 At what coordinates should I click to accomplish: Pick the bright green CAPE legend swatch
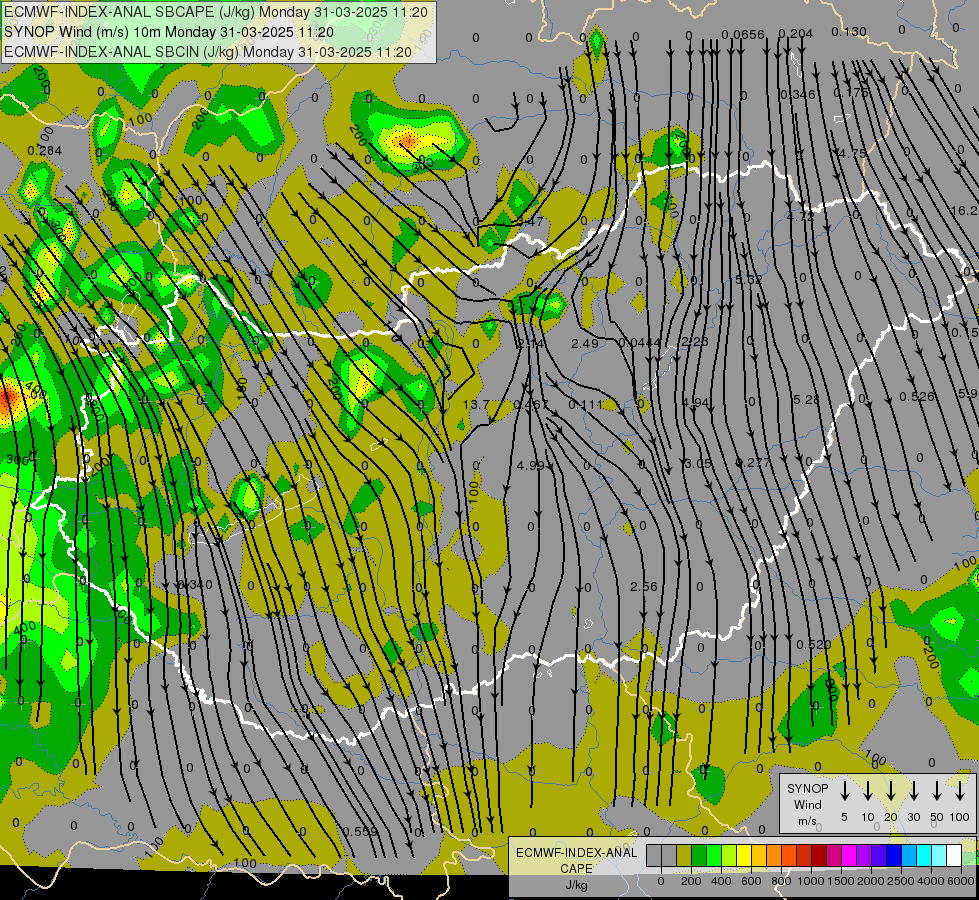[714, 855]
